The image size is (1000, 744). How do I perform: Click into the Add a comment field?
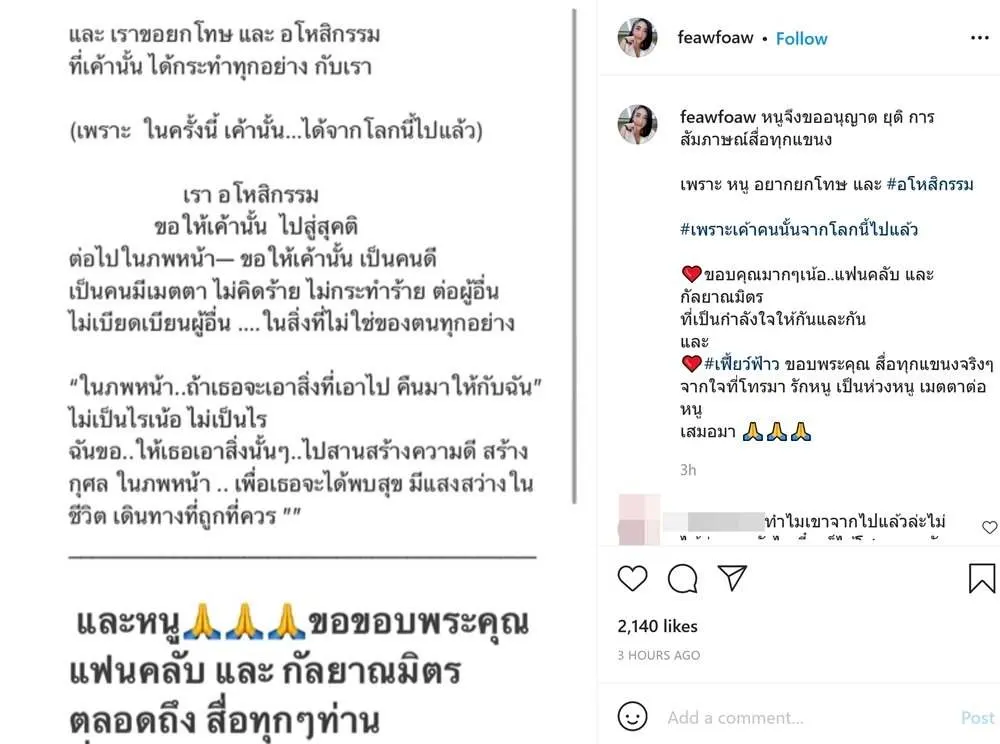point(810,718)
